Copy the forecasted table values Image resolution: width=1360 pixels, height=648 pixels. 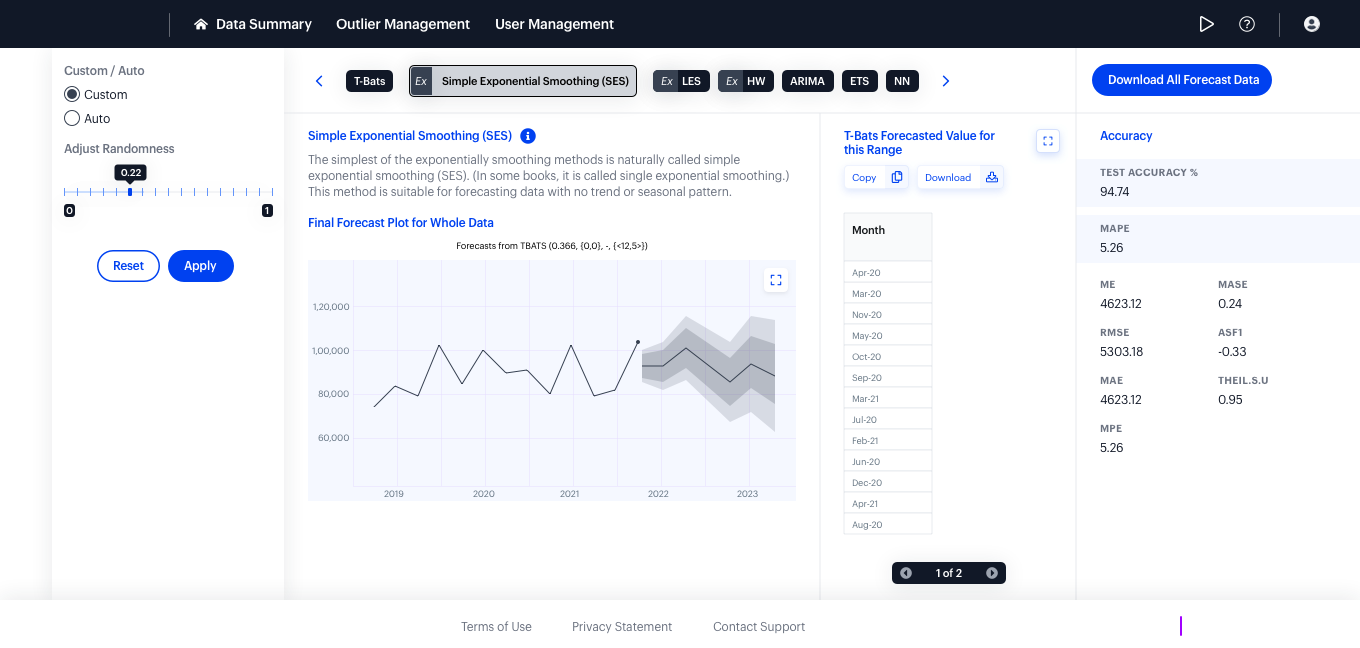[x=877, y=178]
